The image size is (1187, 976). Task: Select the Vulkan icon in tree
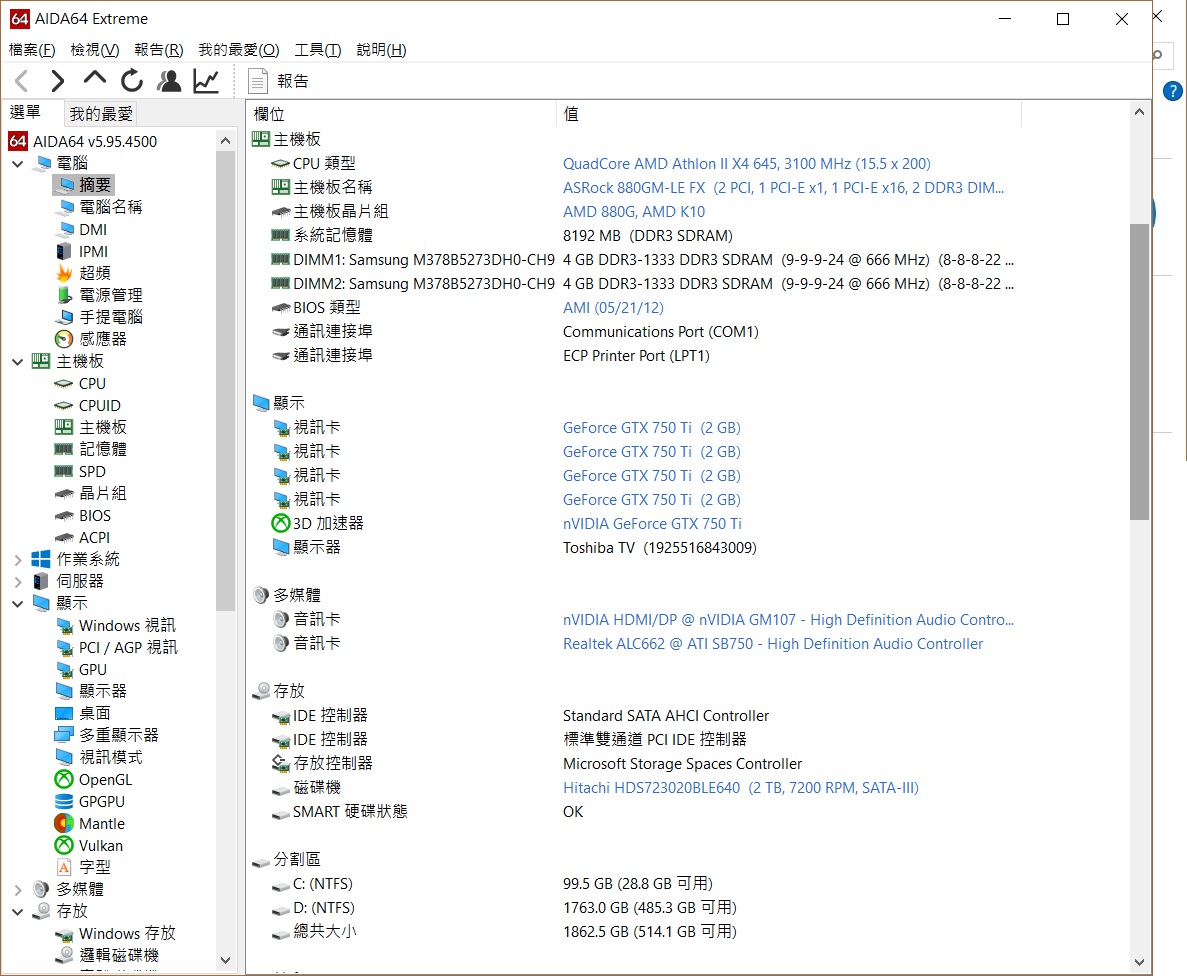point(64,846)
